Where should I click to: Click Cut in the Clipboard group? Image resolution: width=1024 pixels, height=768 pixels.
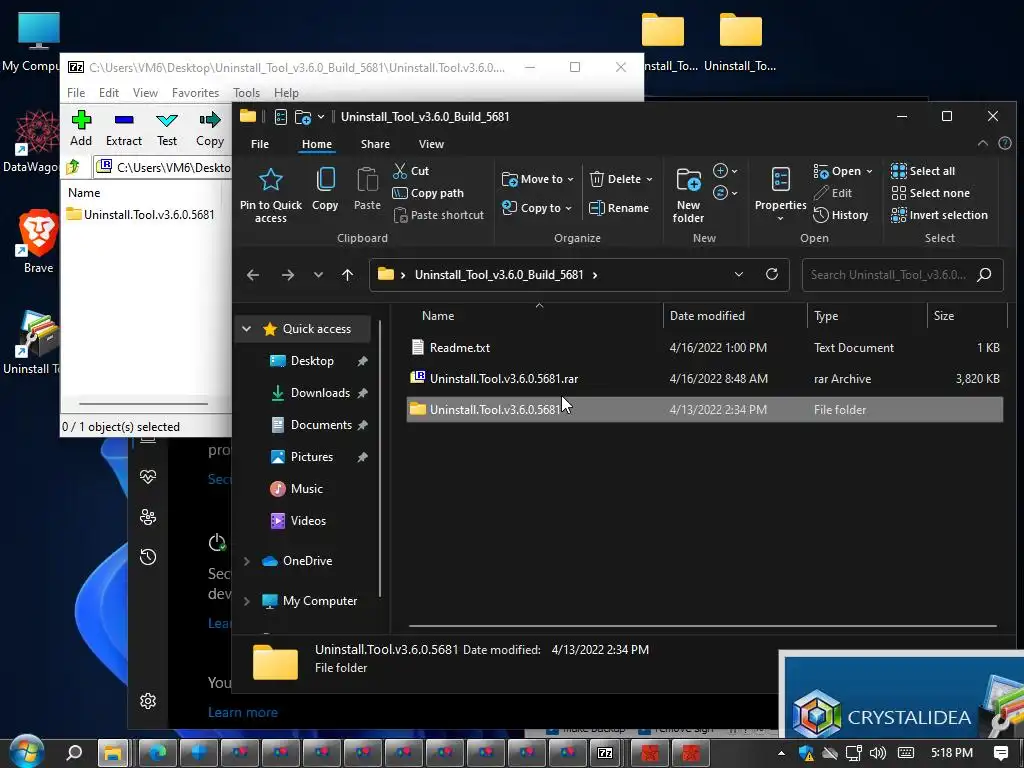(x=411, y=171)
